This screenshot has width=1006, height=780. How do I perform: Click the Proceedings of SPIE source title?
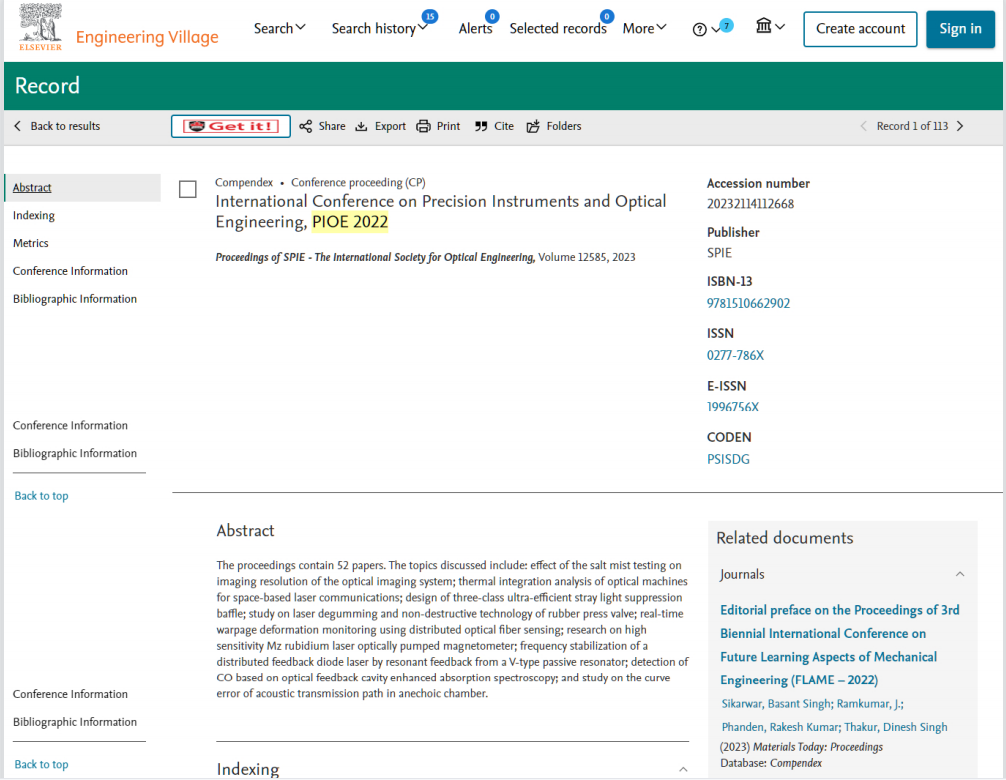click(375, 257)
